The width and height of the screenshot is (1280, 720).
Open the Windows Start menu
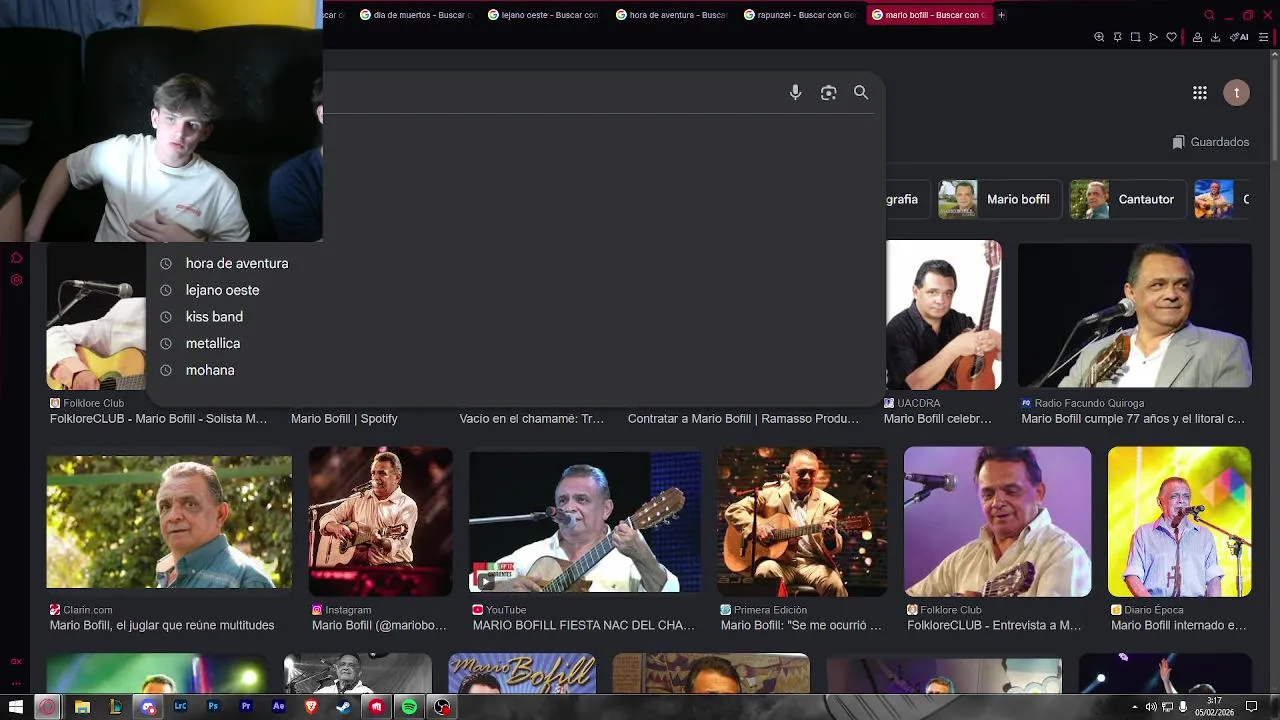tap(15, 707)
